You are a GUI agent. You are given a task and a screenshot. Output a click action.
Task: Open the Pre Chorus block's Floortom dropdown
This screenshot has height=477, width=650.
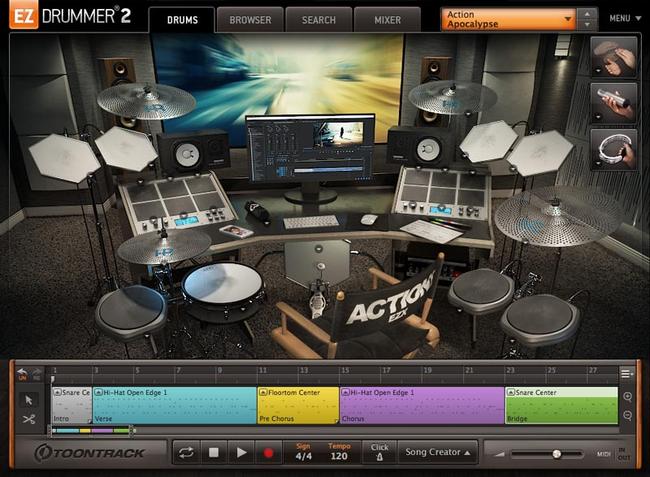coord(263,392)
